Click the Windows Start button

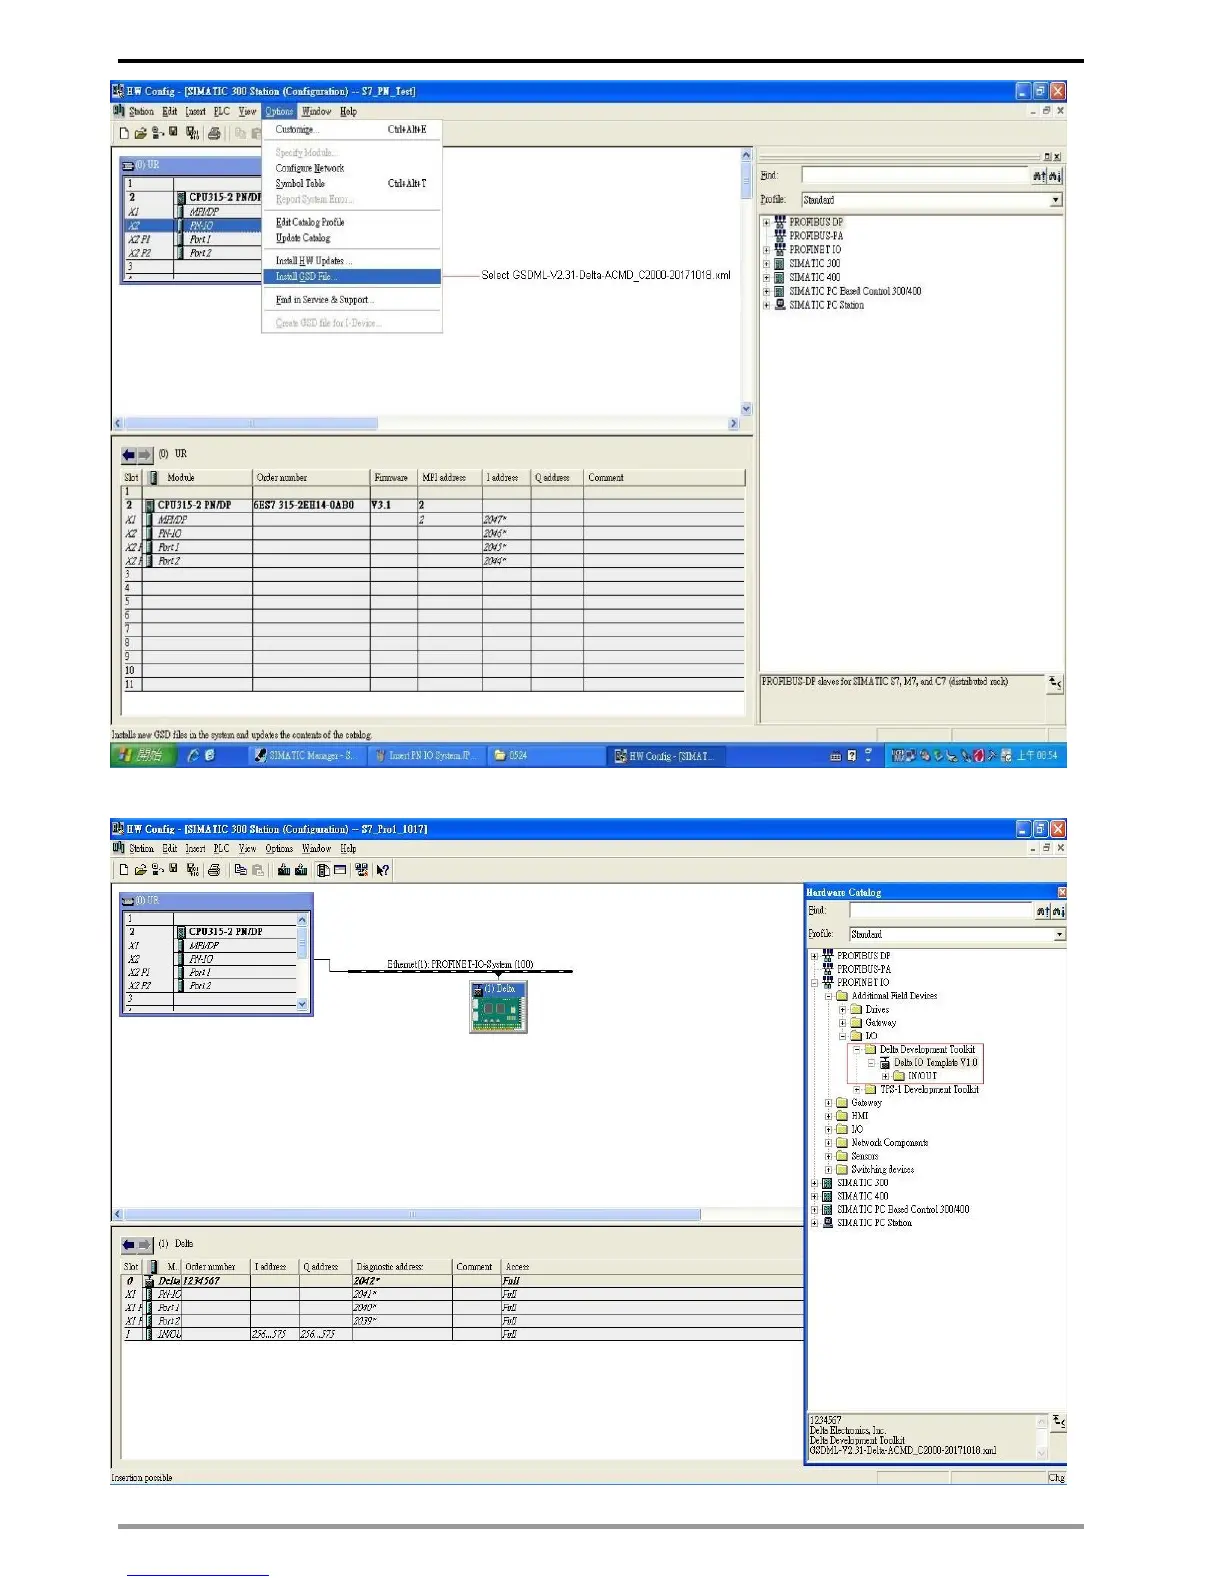(x=141, y=756)
